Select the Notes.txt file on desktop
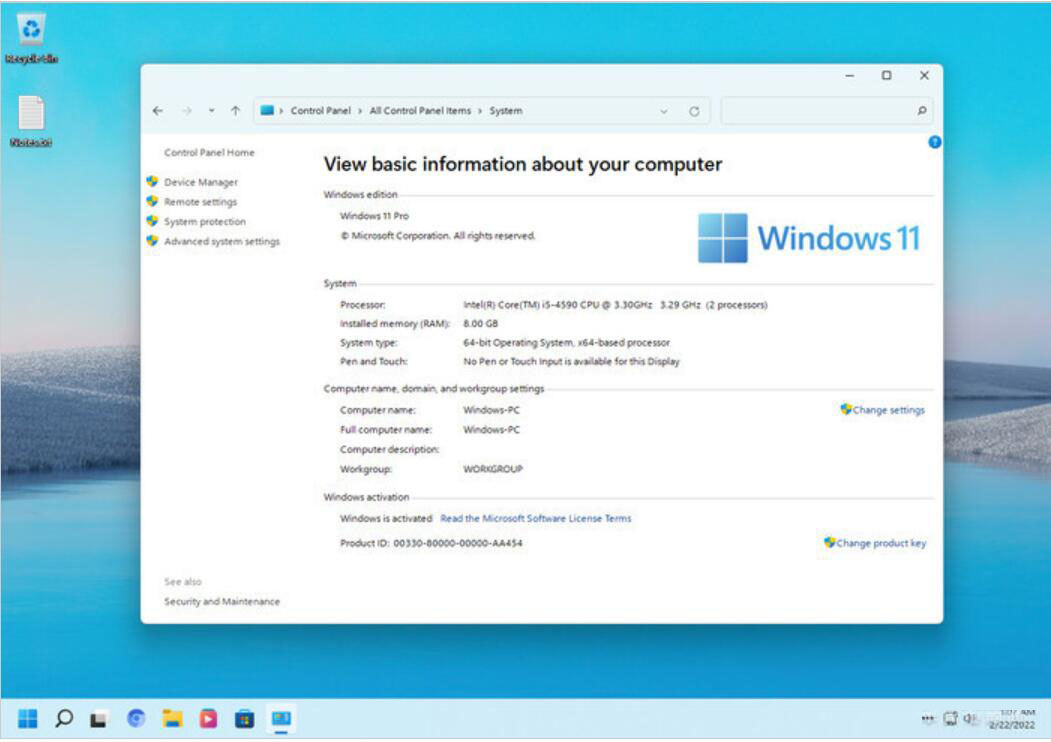This screenshot has width=1051, height=742. [x=31, y=121]
